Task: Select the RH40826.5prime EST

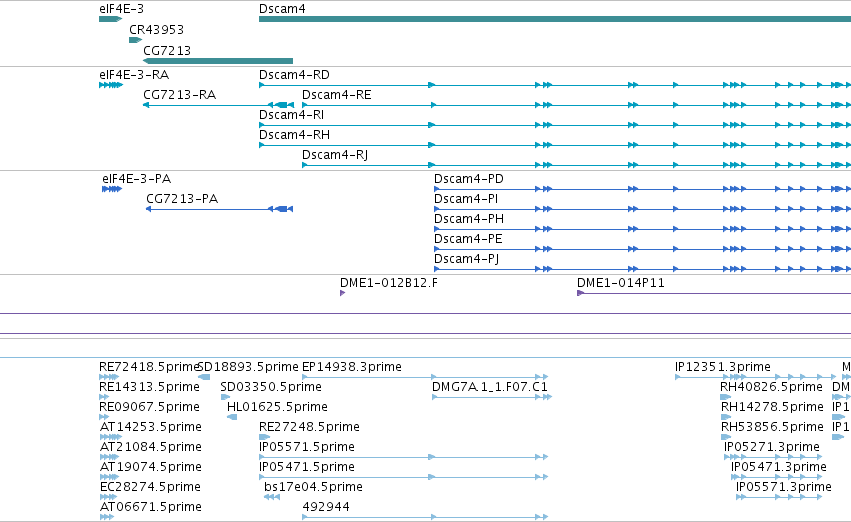Action: pyautogui.click(x=771, y=387)
